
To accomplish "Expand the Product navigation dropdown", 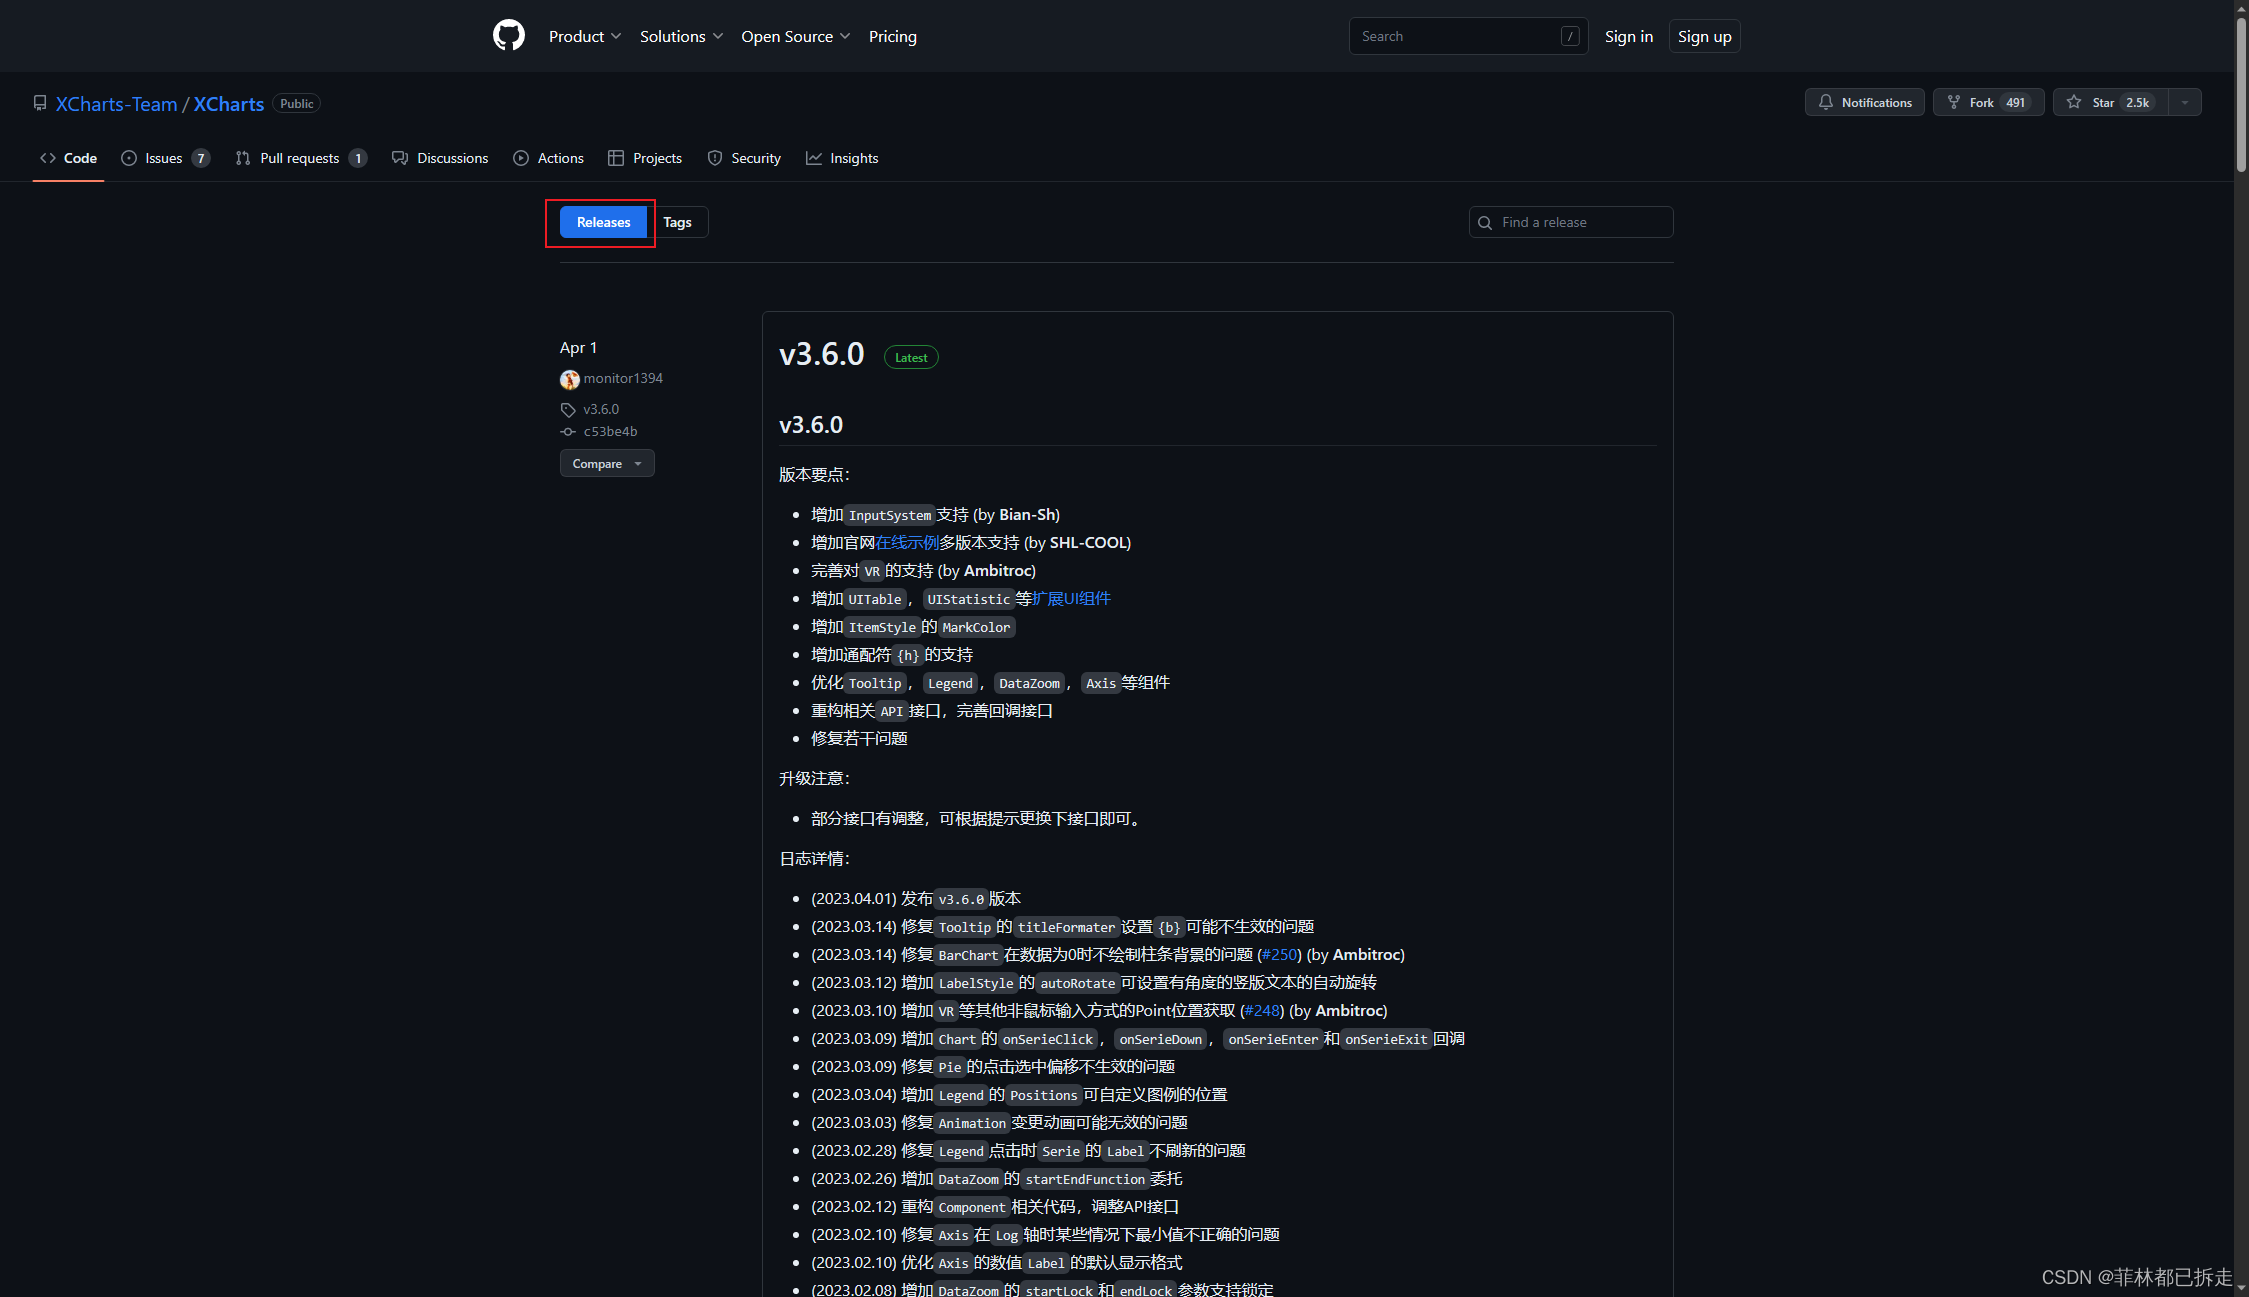I will [x=584, y=36].
